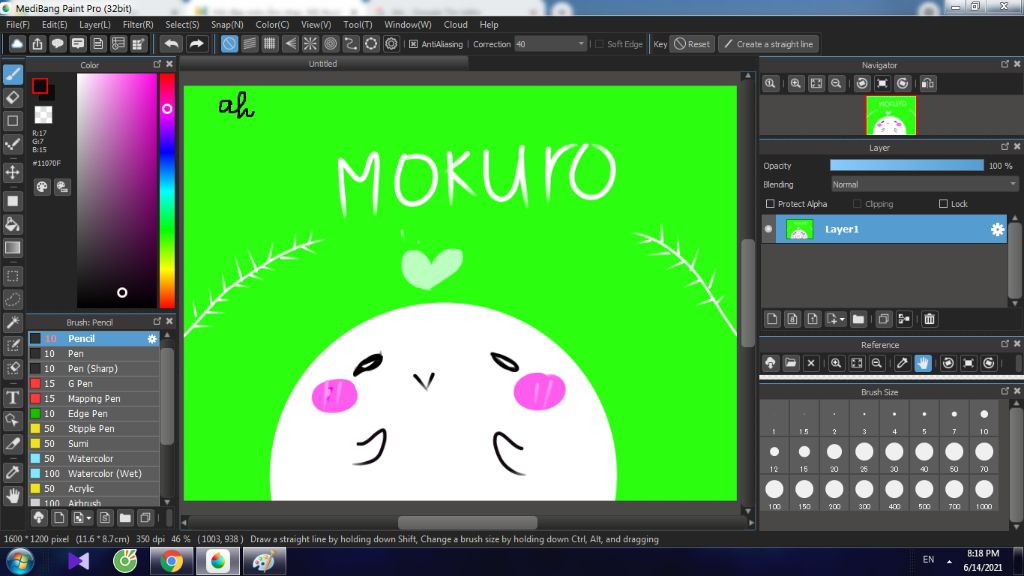The image size is (1024, 576).
Task: Open Layer1 settings gear
Action: [997, 229]
